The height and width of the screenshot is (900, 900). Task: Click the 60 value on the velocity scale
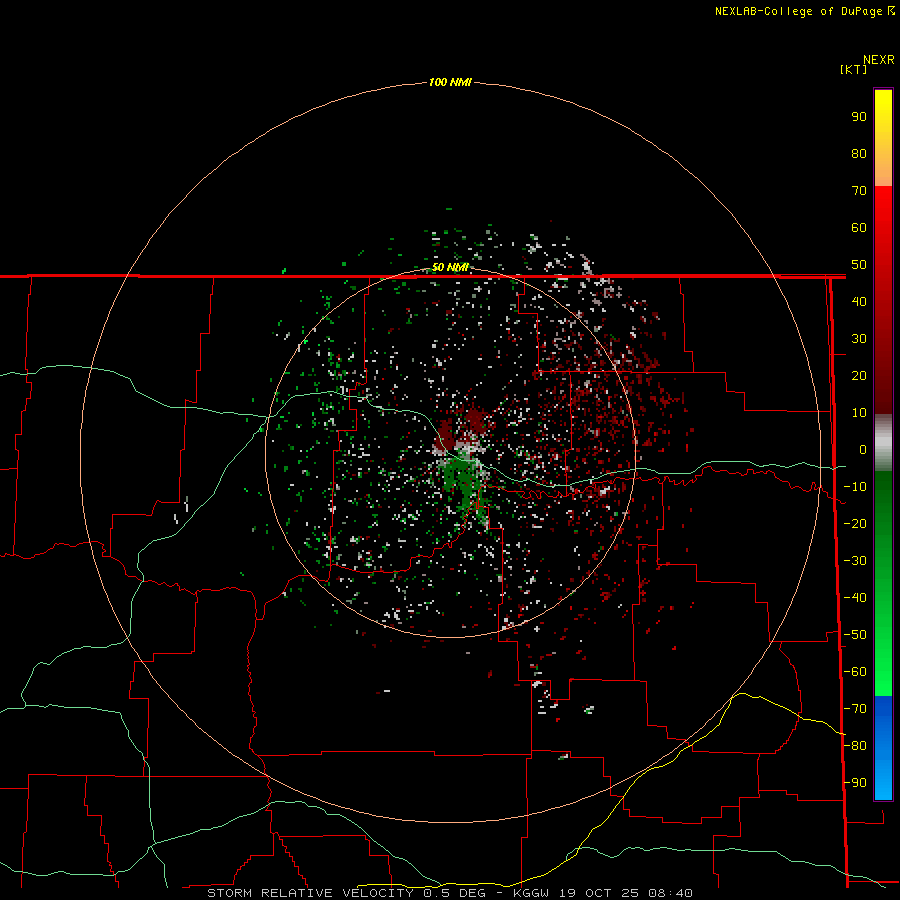pyautogui.click(x=859, y=228)
